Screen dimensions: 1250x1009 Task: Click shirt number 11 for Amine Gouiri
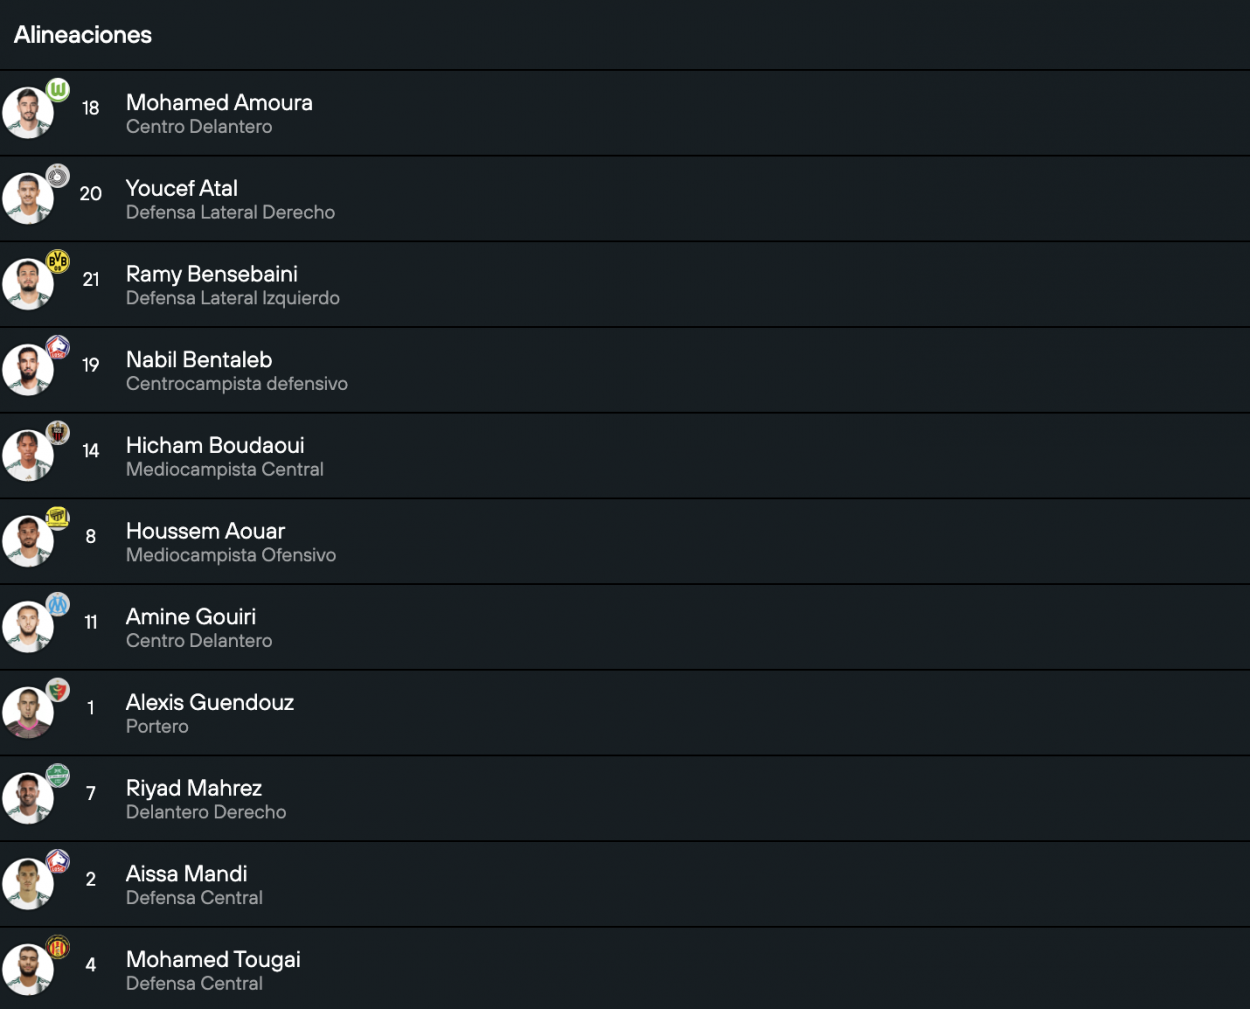[91, 622]
